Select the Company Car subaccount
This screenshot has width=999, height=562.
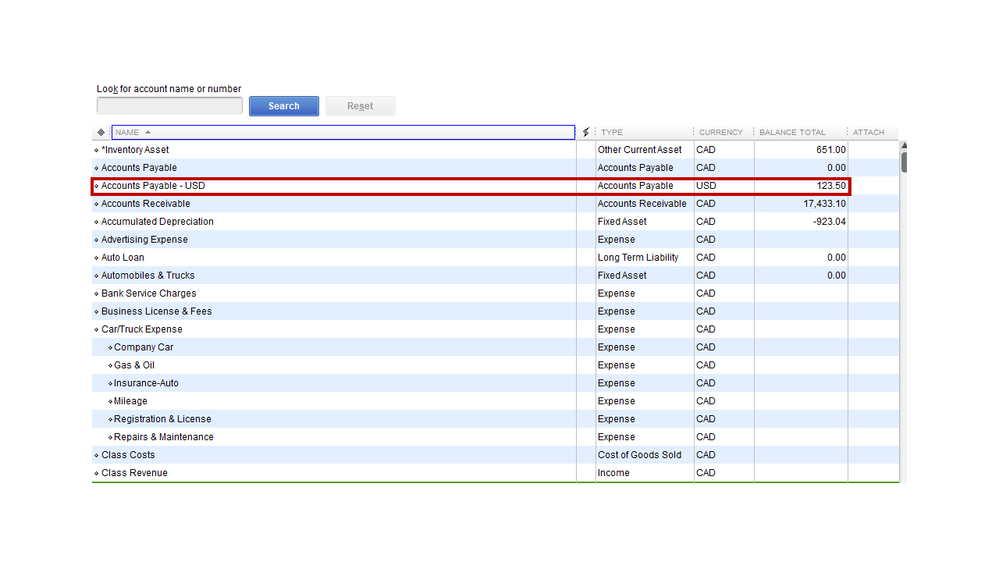[x=496, y=347]
